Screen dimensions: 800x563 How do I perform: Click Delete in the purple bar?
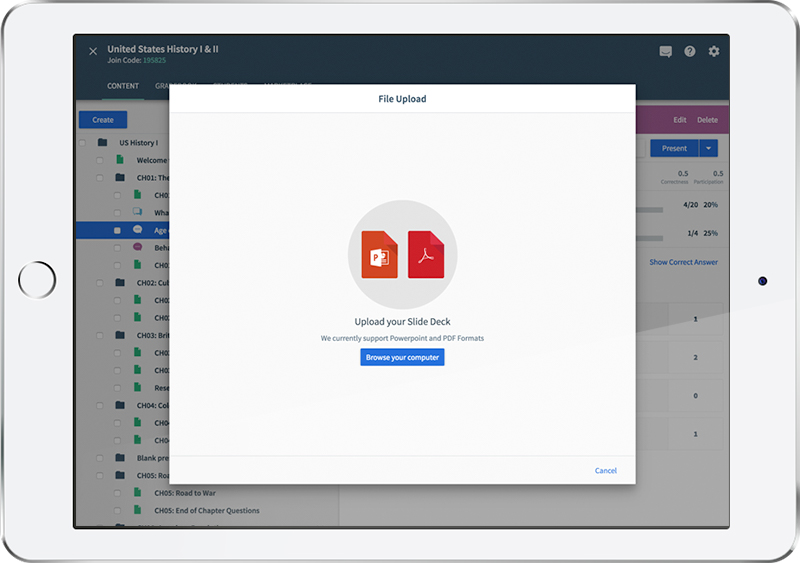tap(707, 119)
